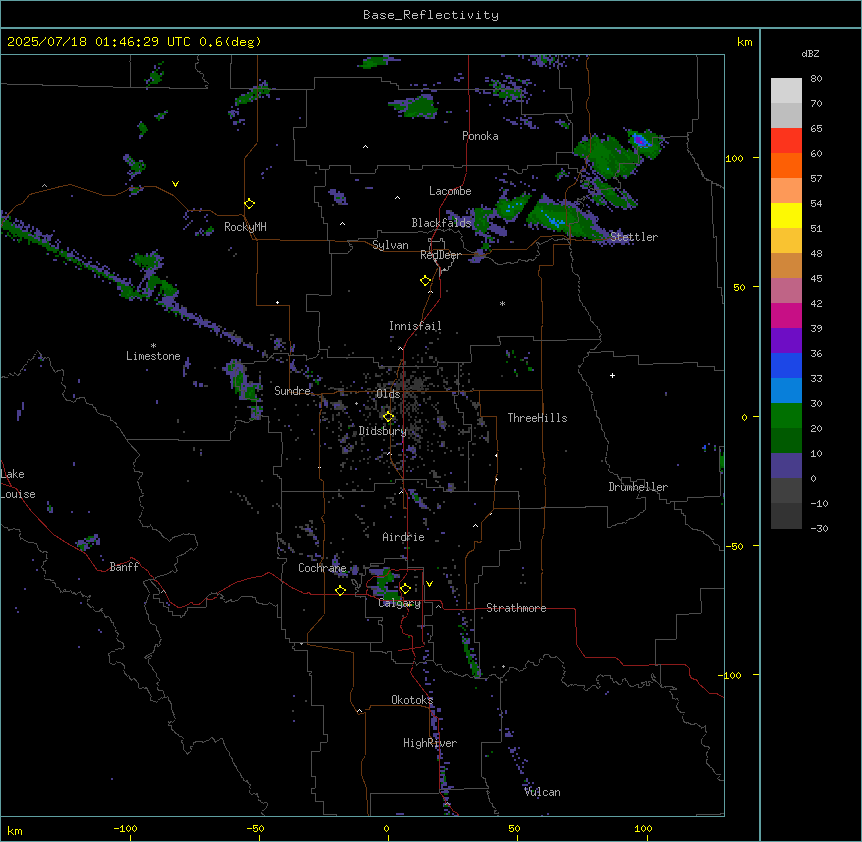Click the yellow diamond marker near RockyMH

pos(250,204)
